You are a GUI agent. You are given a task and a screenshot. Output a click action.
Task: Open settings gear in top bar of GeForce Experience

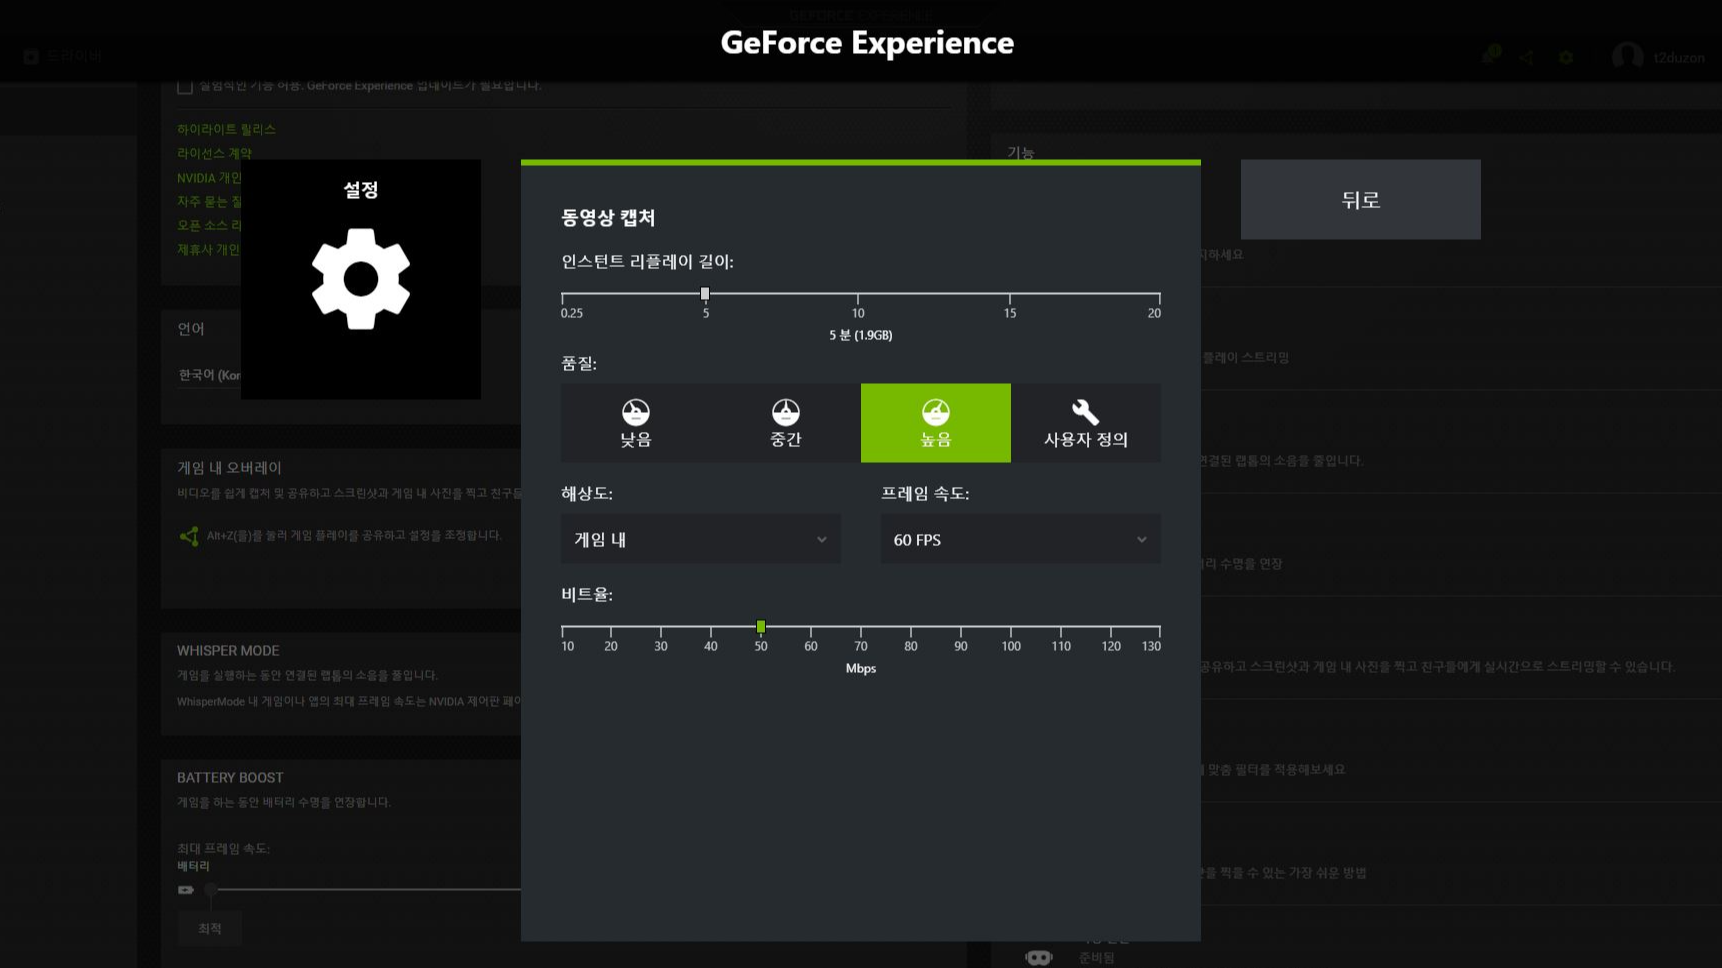click(1566, 57)
